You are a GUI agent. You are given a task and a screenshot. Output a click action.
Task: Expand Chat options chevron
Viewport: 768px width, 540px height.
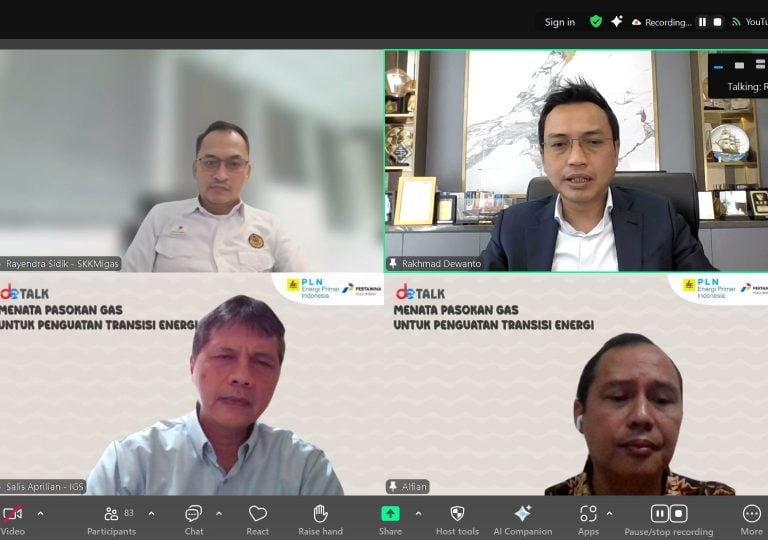[219, 514]
